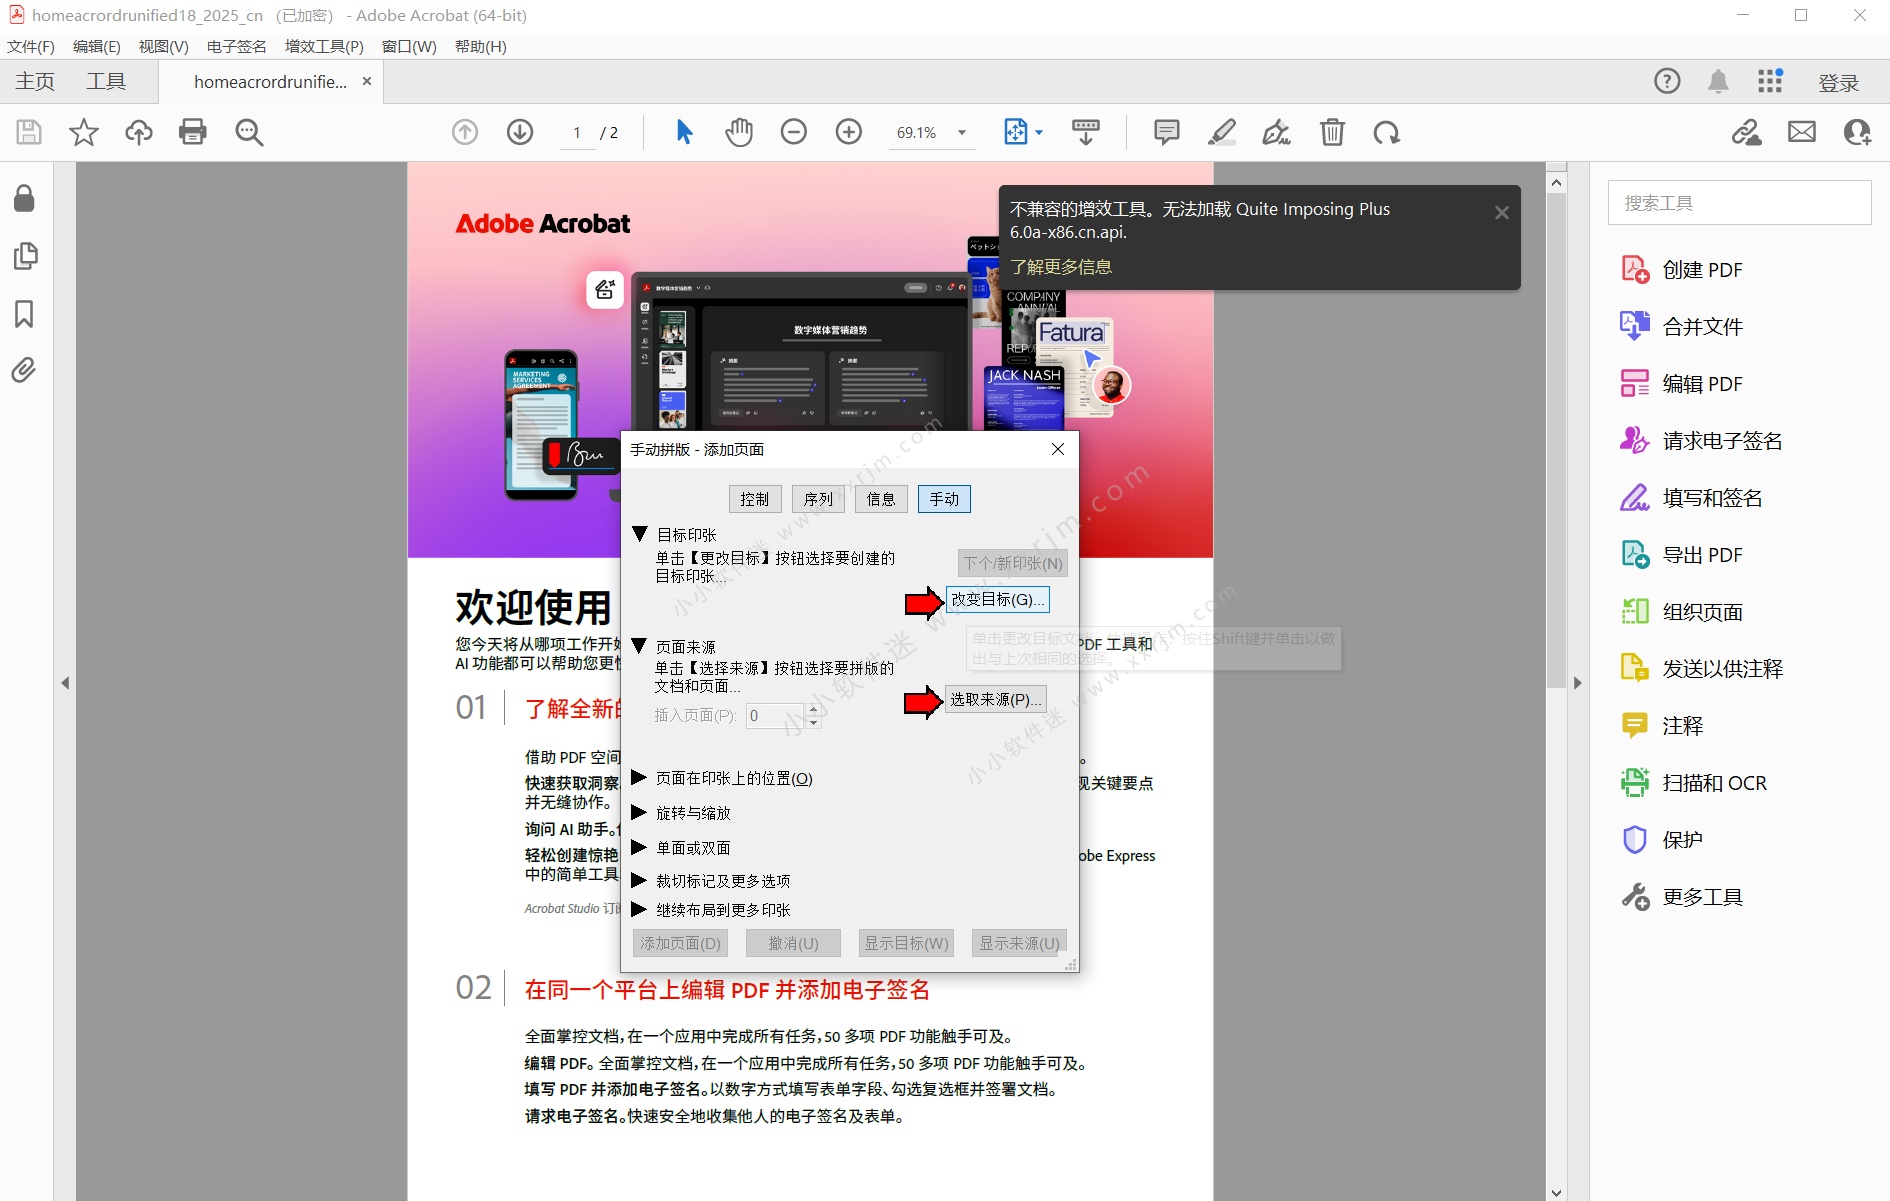
Task: Toggle the 信息 mode button in dialog
Action: coord(881,499)
